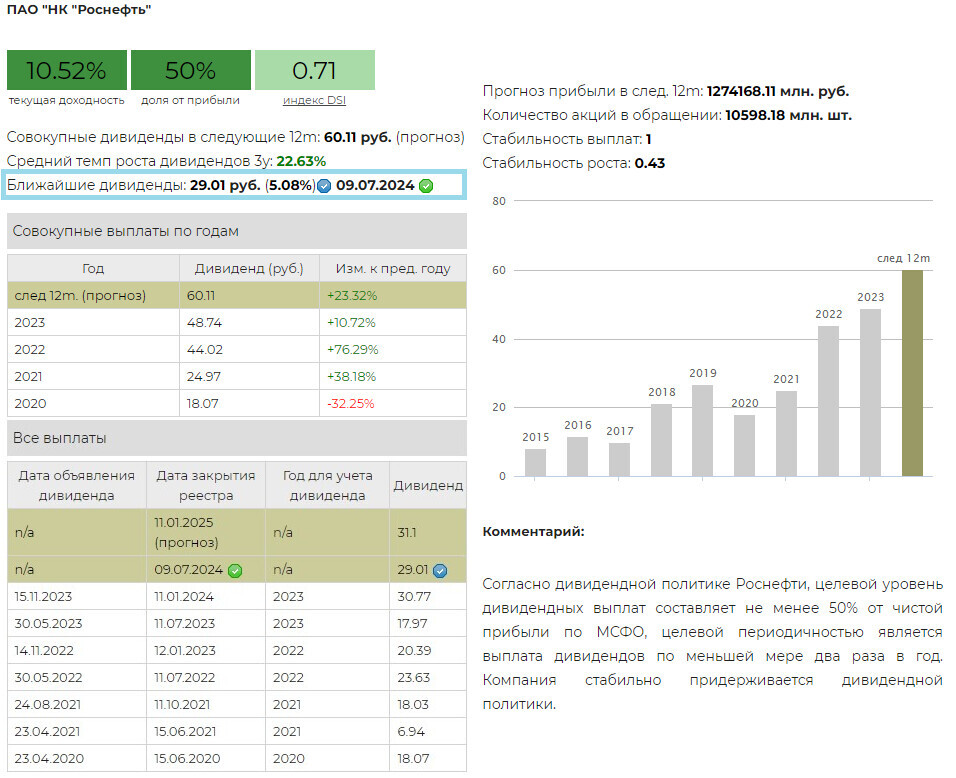The image size is (956, 778).
Task: Click the Дата закрытия реестра column header
Action: pyautogui.click(x=206, y=485)
